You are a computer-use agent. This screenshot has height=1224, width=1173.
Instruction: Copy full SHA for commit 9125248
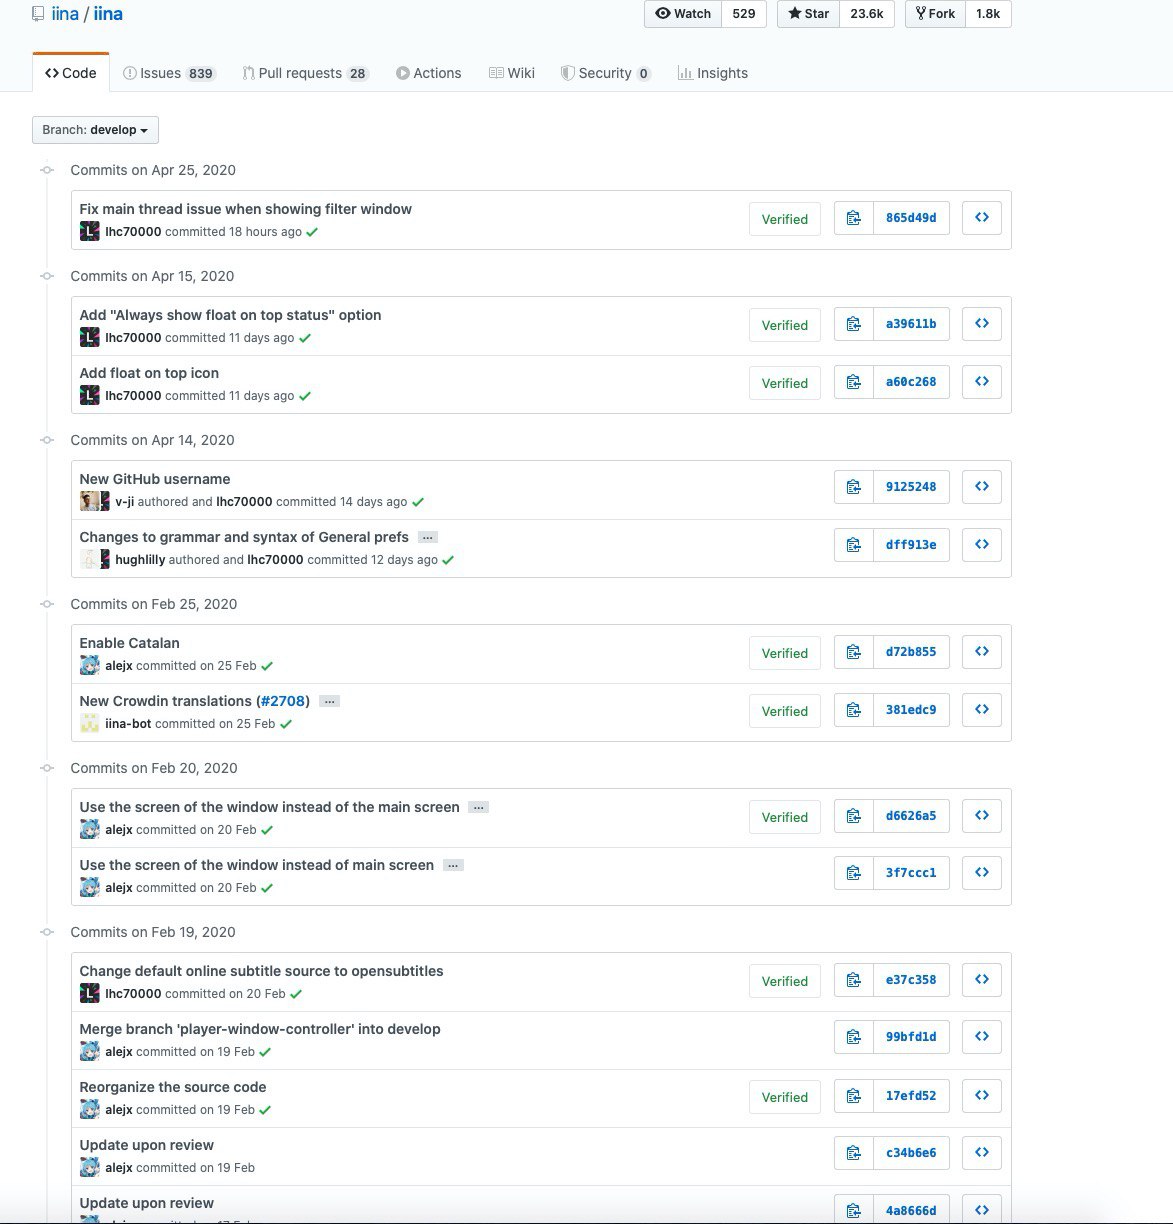[x=853, y=487]
